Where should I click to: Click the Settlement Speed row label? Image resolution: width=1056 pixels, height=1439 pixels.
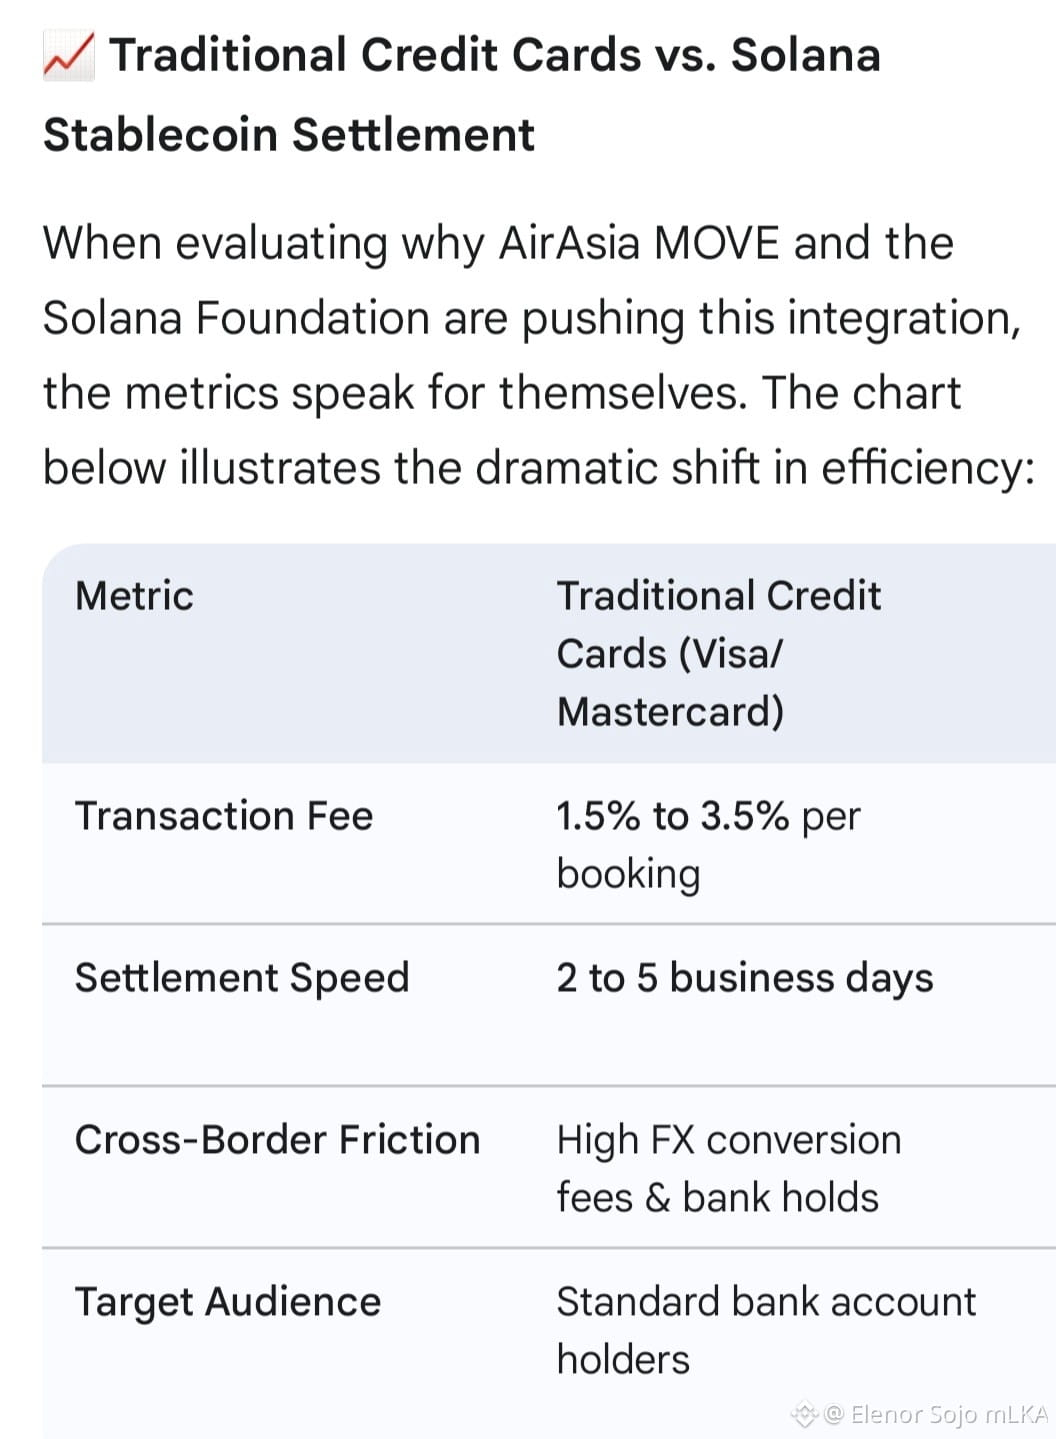[242, 978]
